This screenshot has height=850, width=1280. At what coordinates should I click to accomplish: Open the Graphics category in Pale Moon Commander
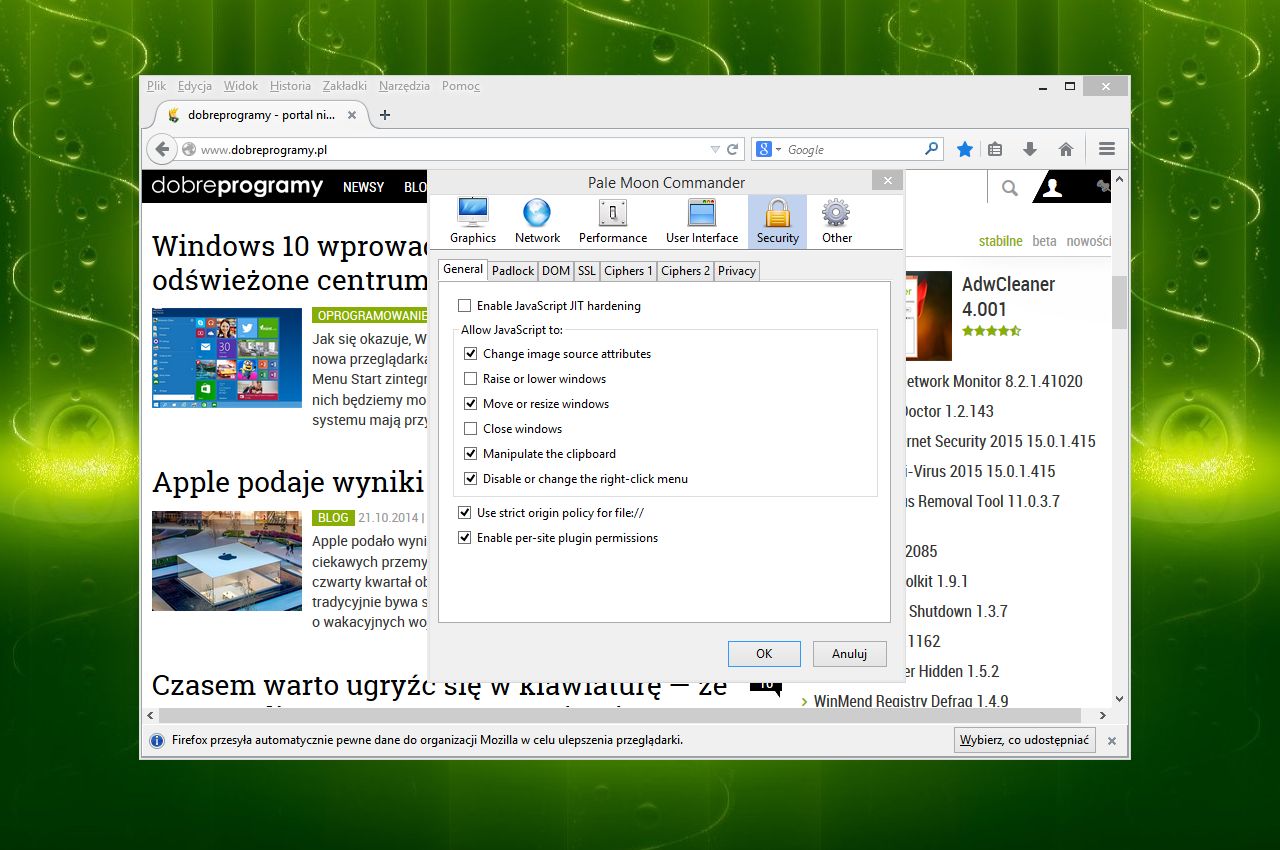pyautogui.click(x=472, y=221)
